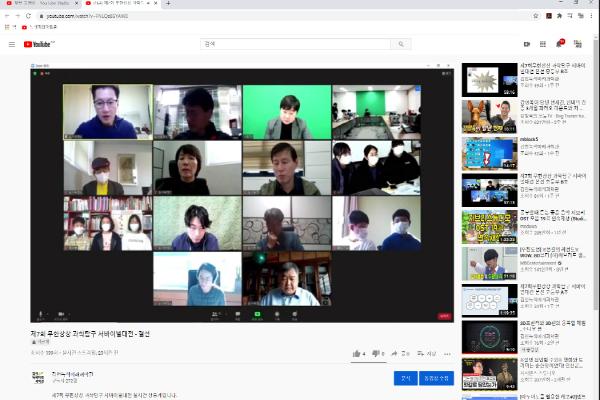600x400 pixels.
Task: Click the search magnifier button
Action: tap(400, 44)
